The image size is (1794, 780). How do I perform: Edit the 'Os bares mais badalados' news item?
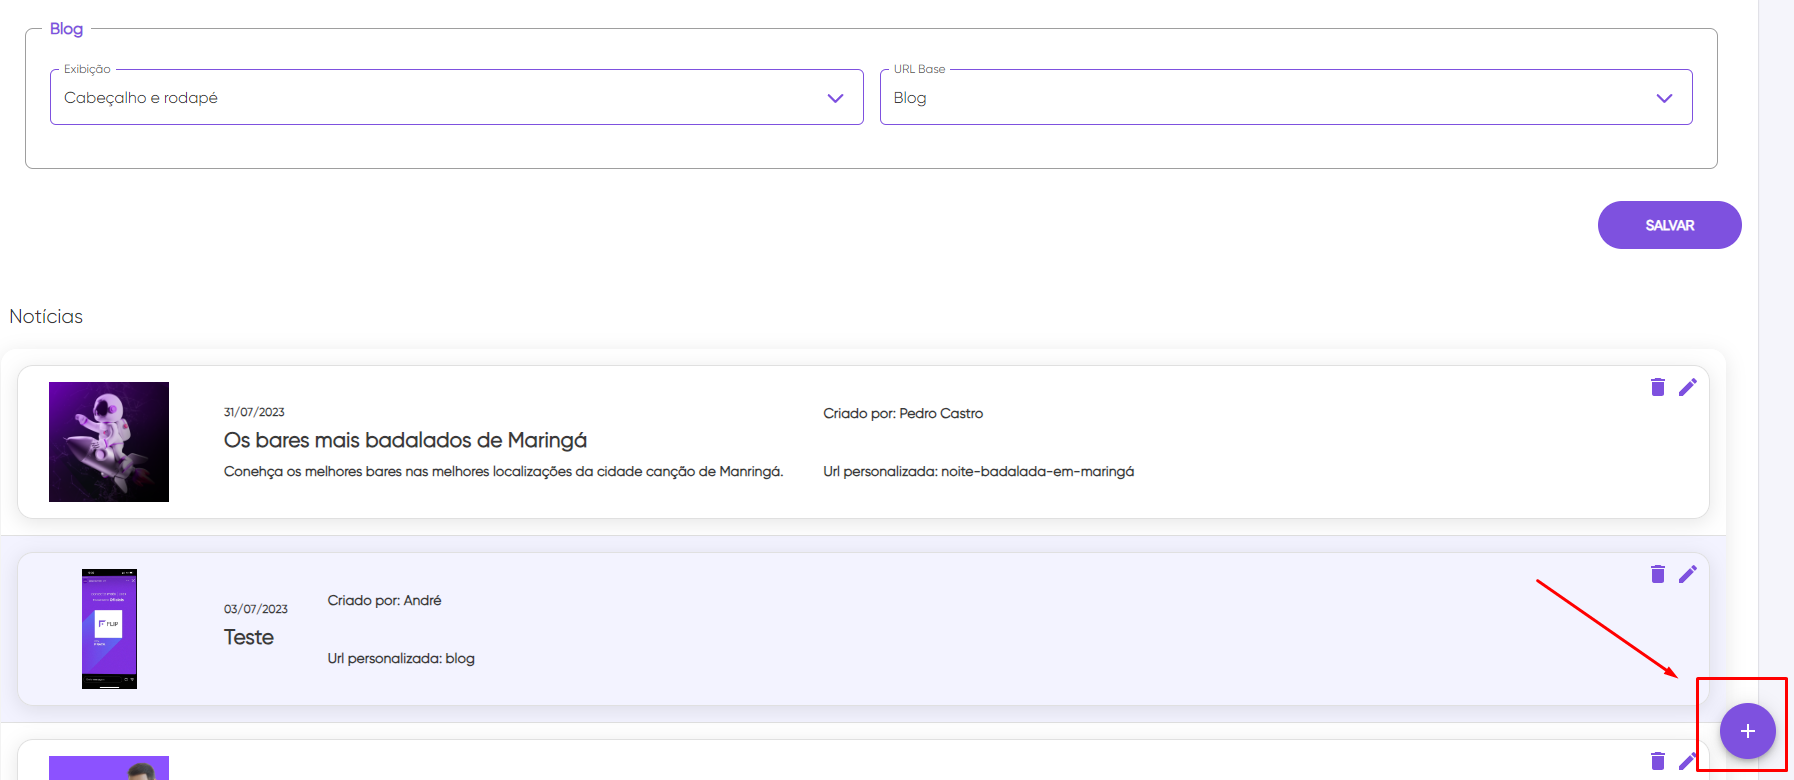[1688, 387]
